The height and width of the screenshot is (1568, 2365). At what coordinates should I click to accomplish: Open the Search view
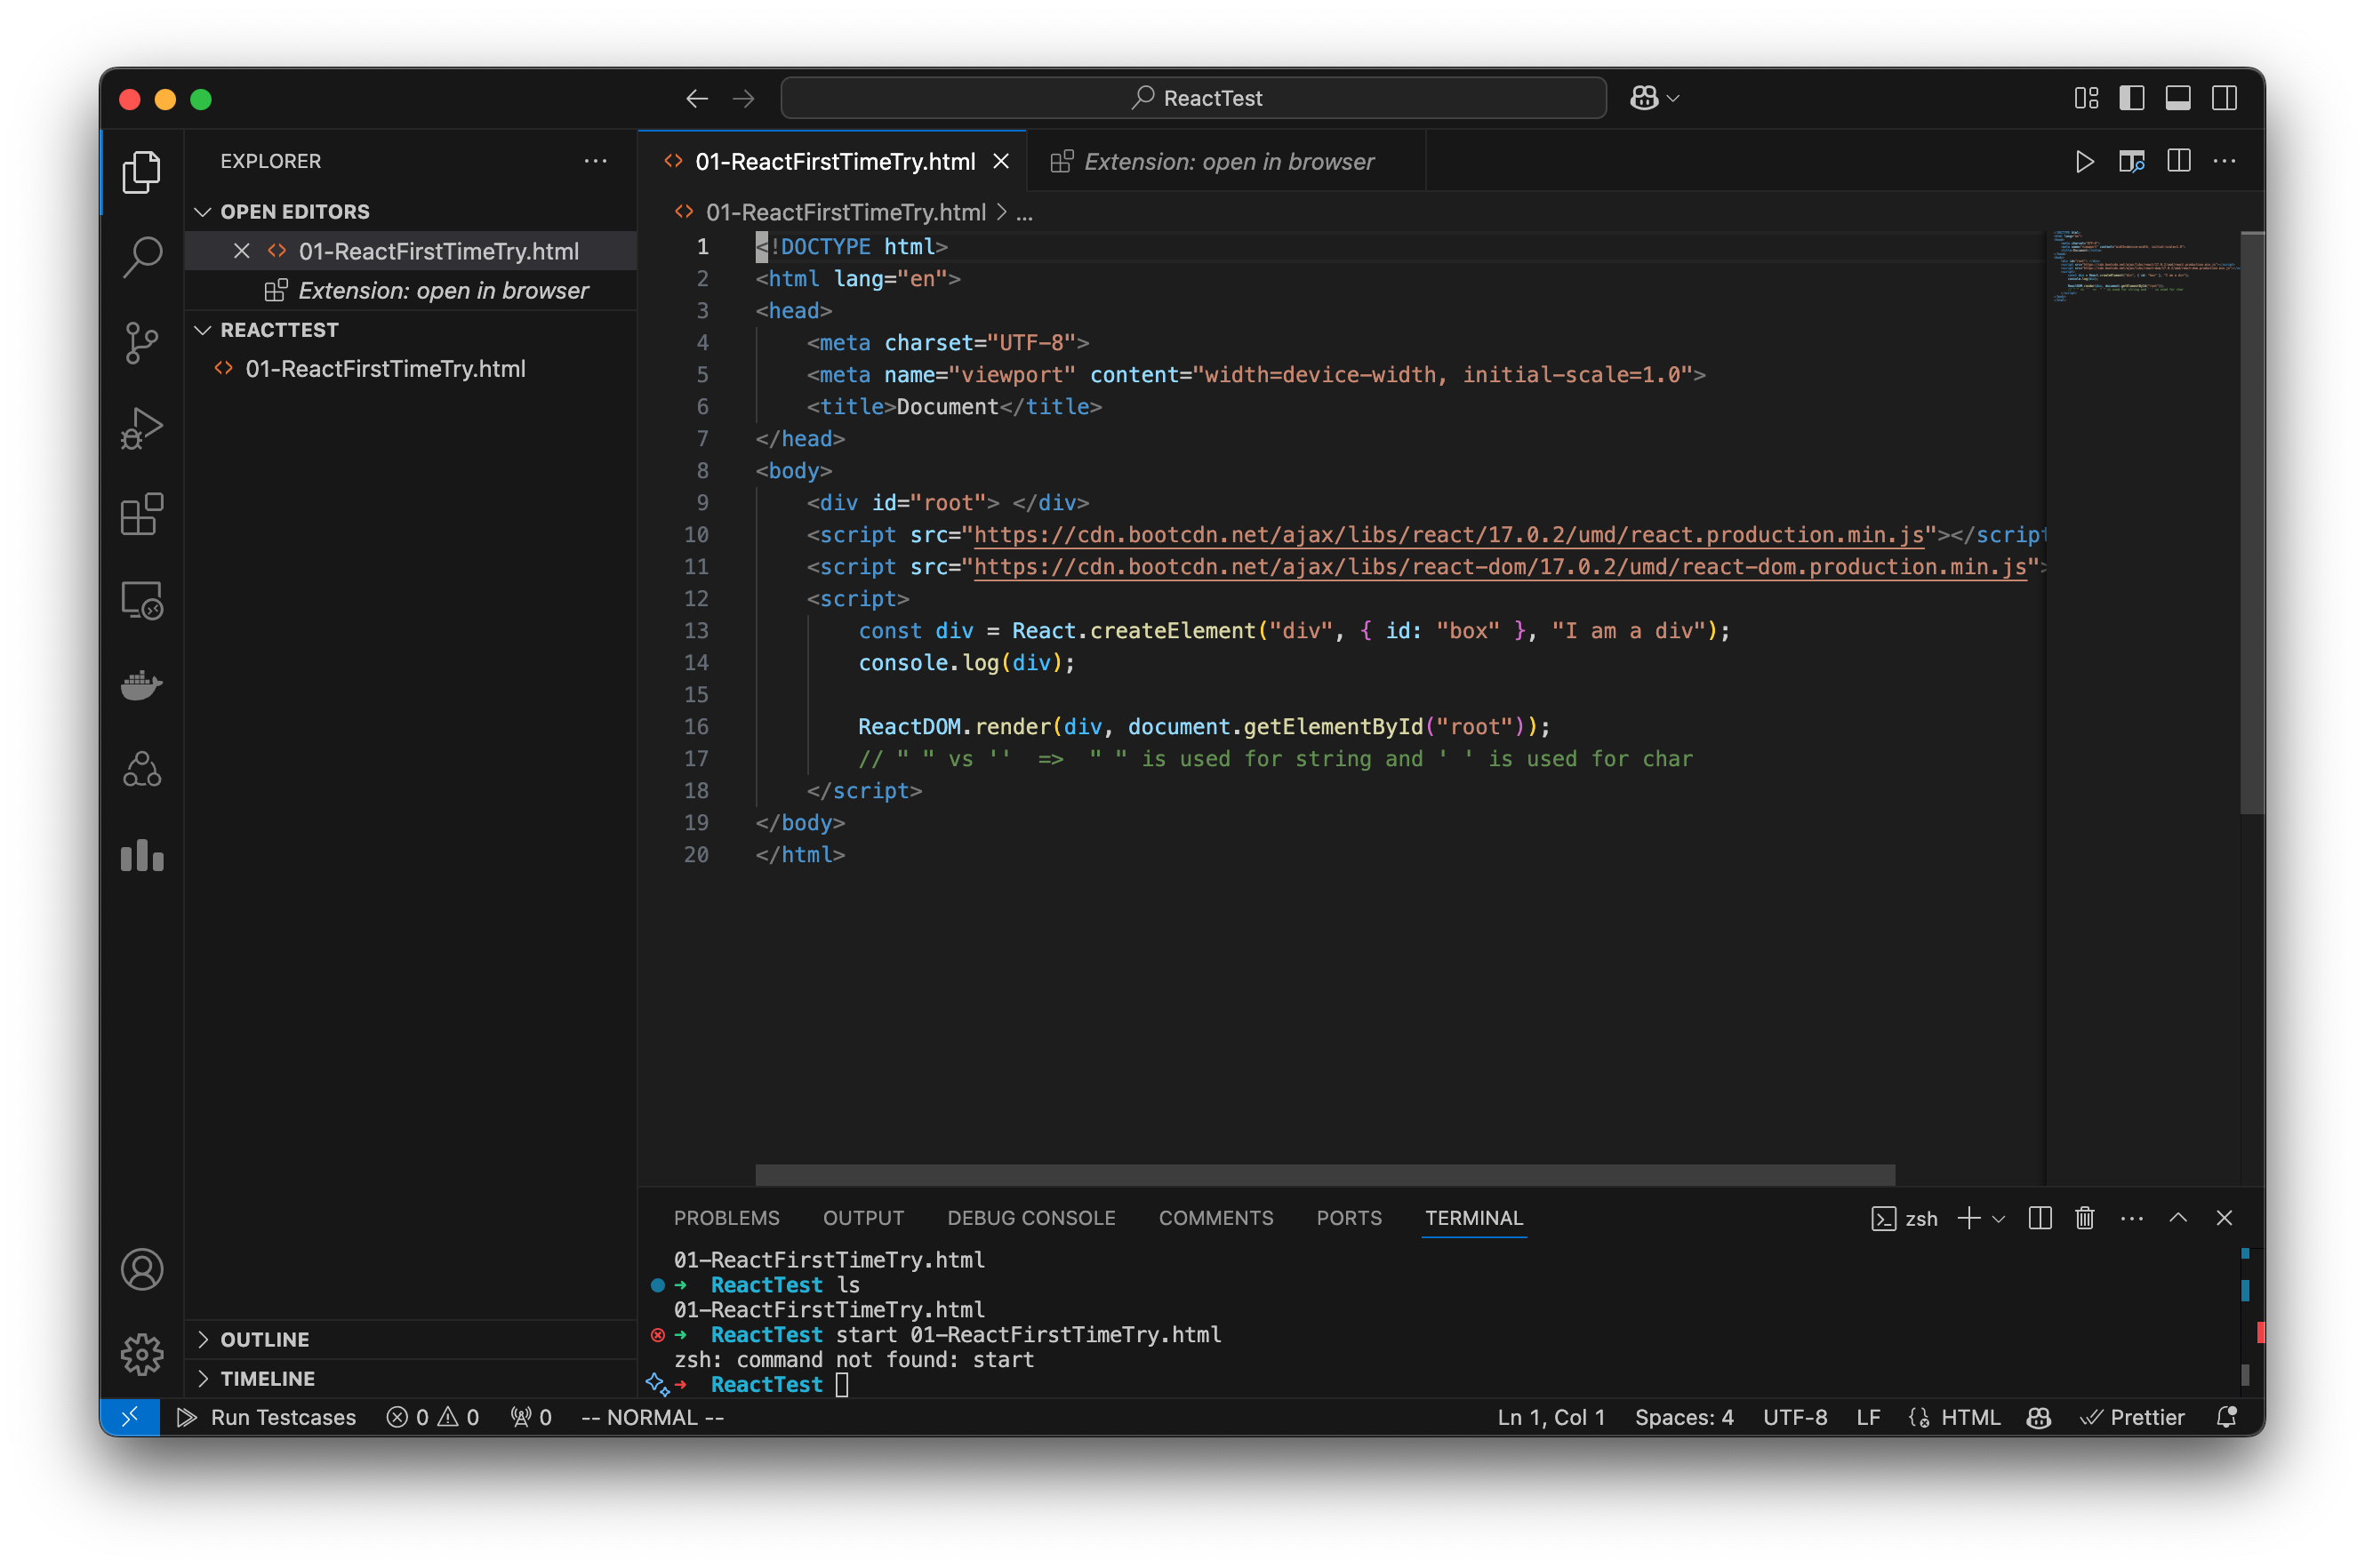point(141,257)
